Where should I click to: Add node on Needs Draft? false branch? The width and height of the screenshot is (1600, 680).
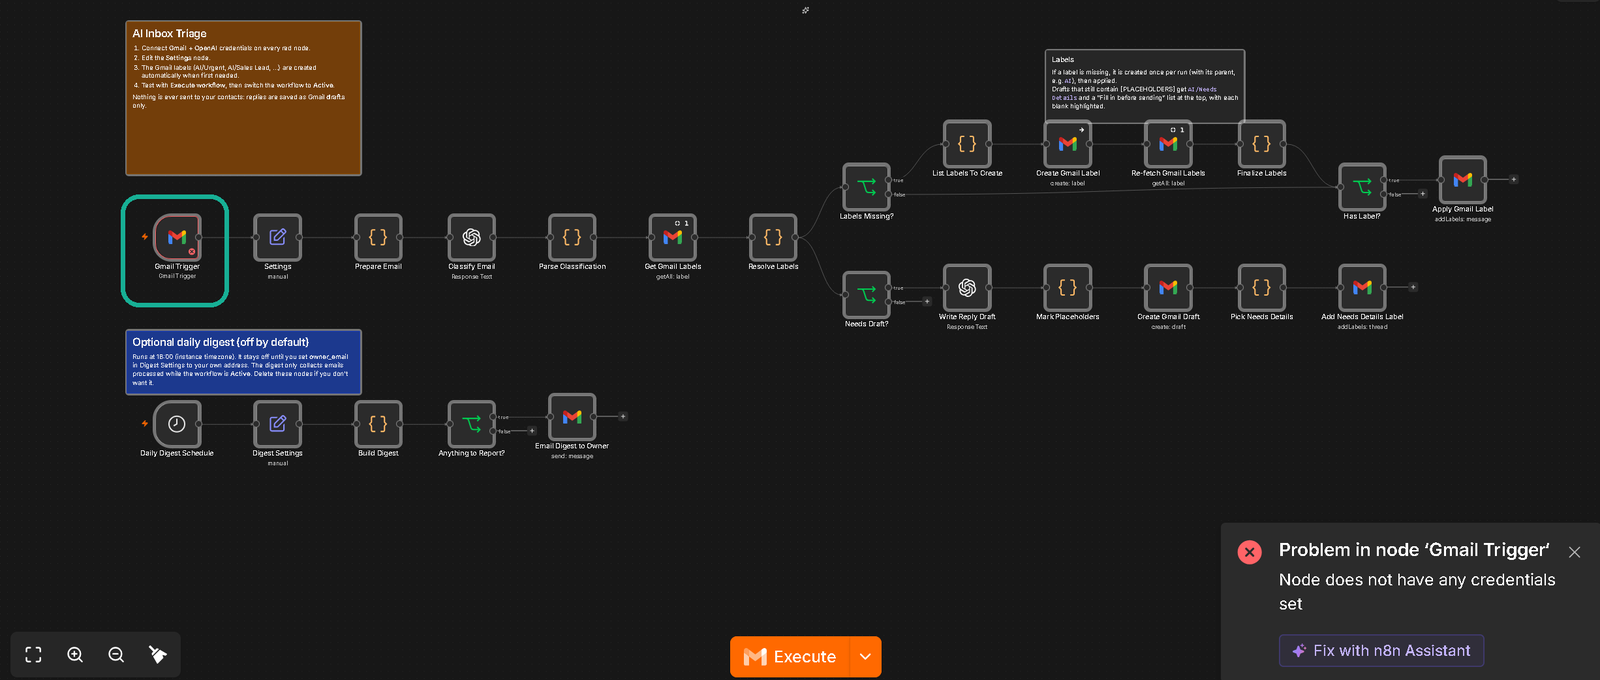[927, 302]
